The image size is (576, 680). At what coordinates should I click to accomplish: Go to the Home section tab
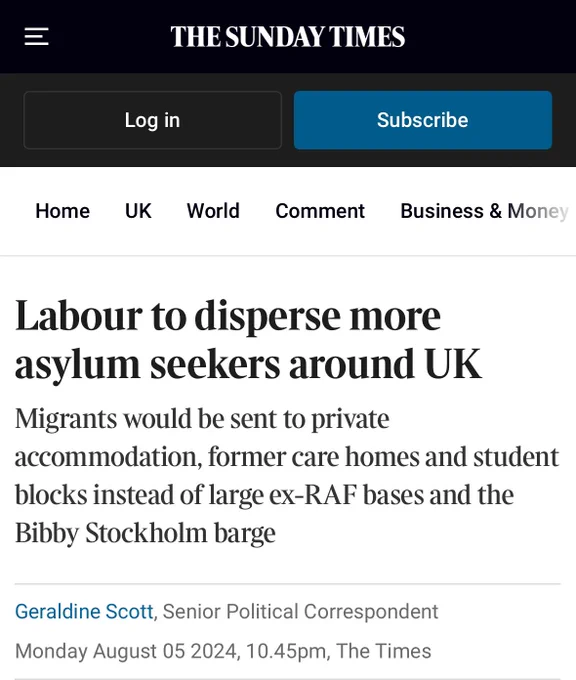click(x=62, y=211)
